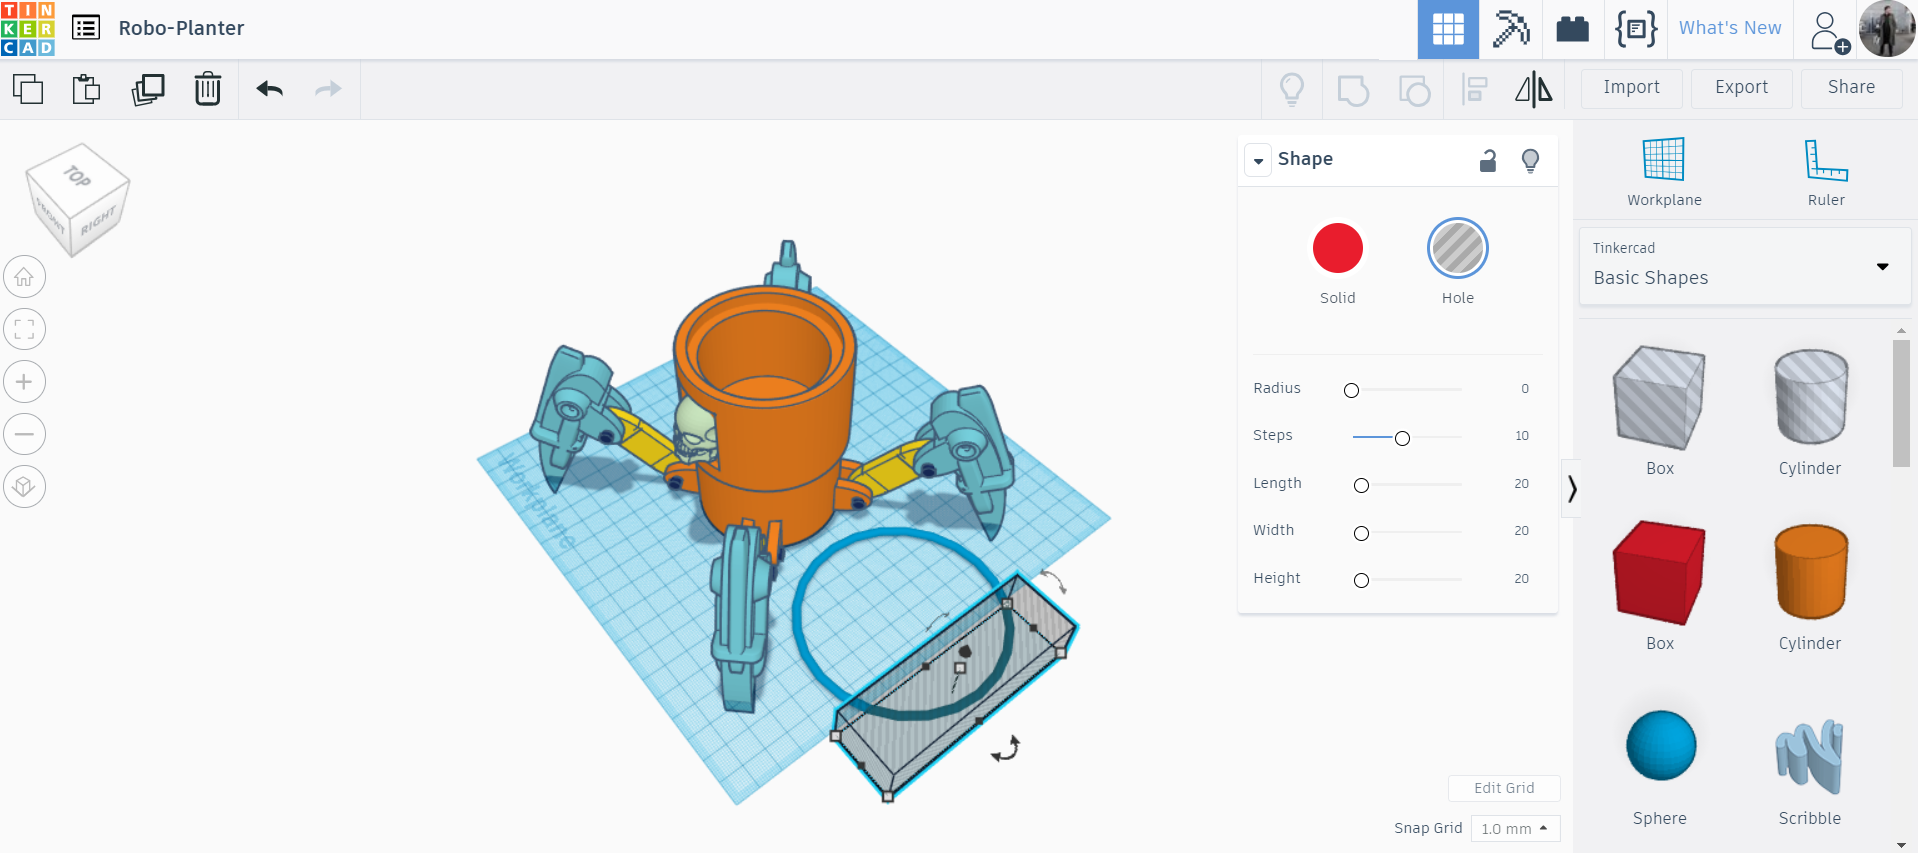Viewport: 1918px width, 853px height.
Task: Click Fit all in view button
Action: coord(25,329)
